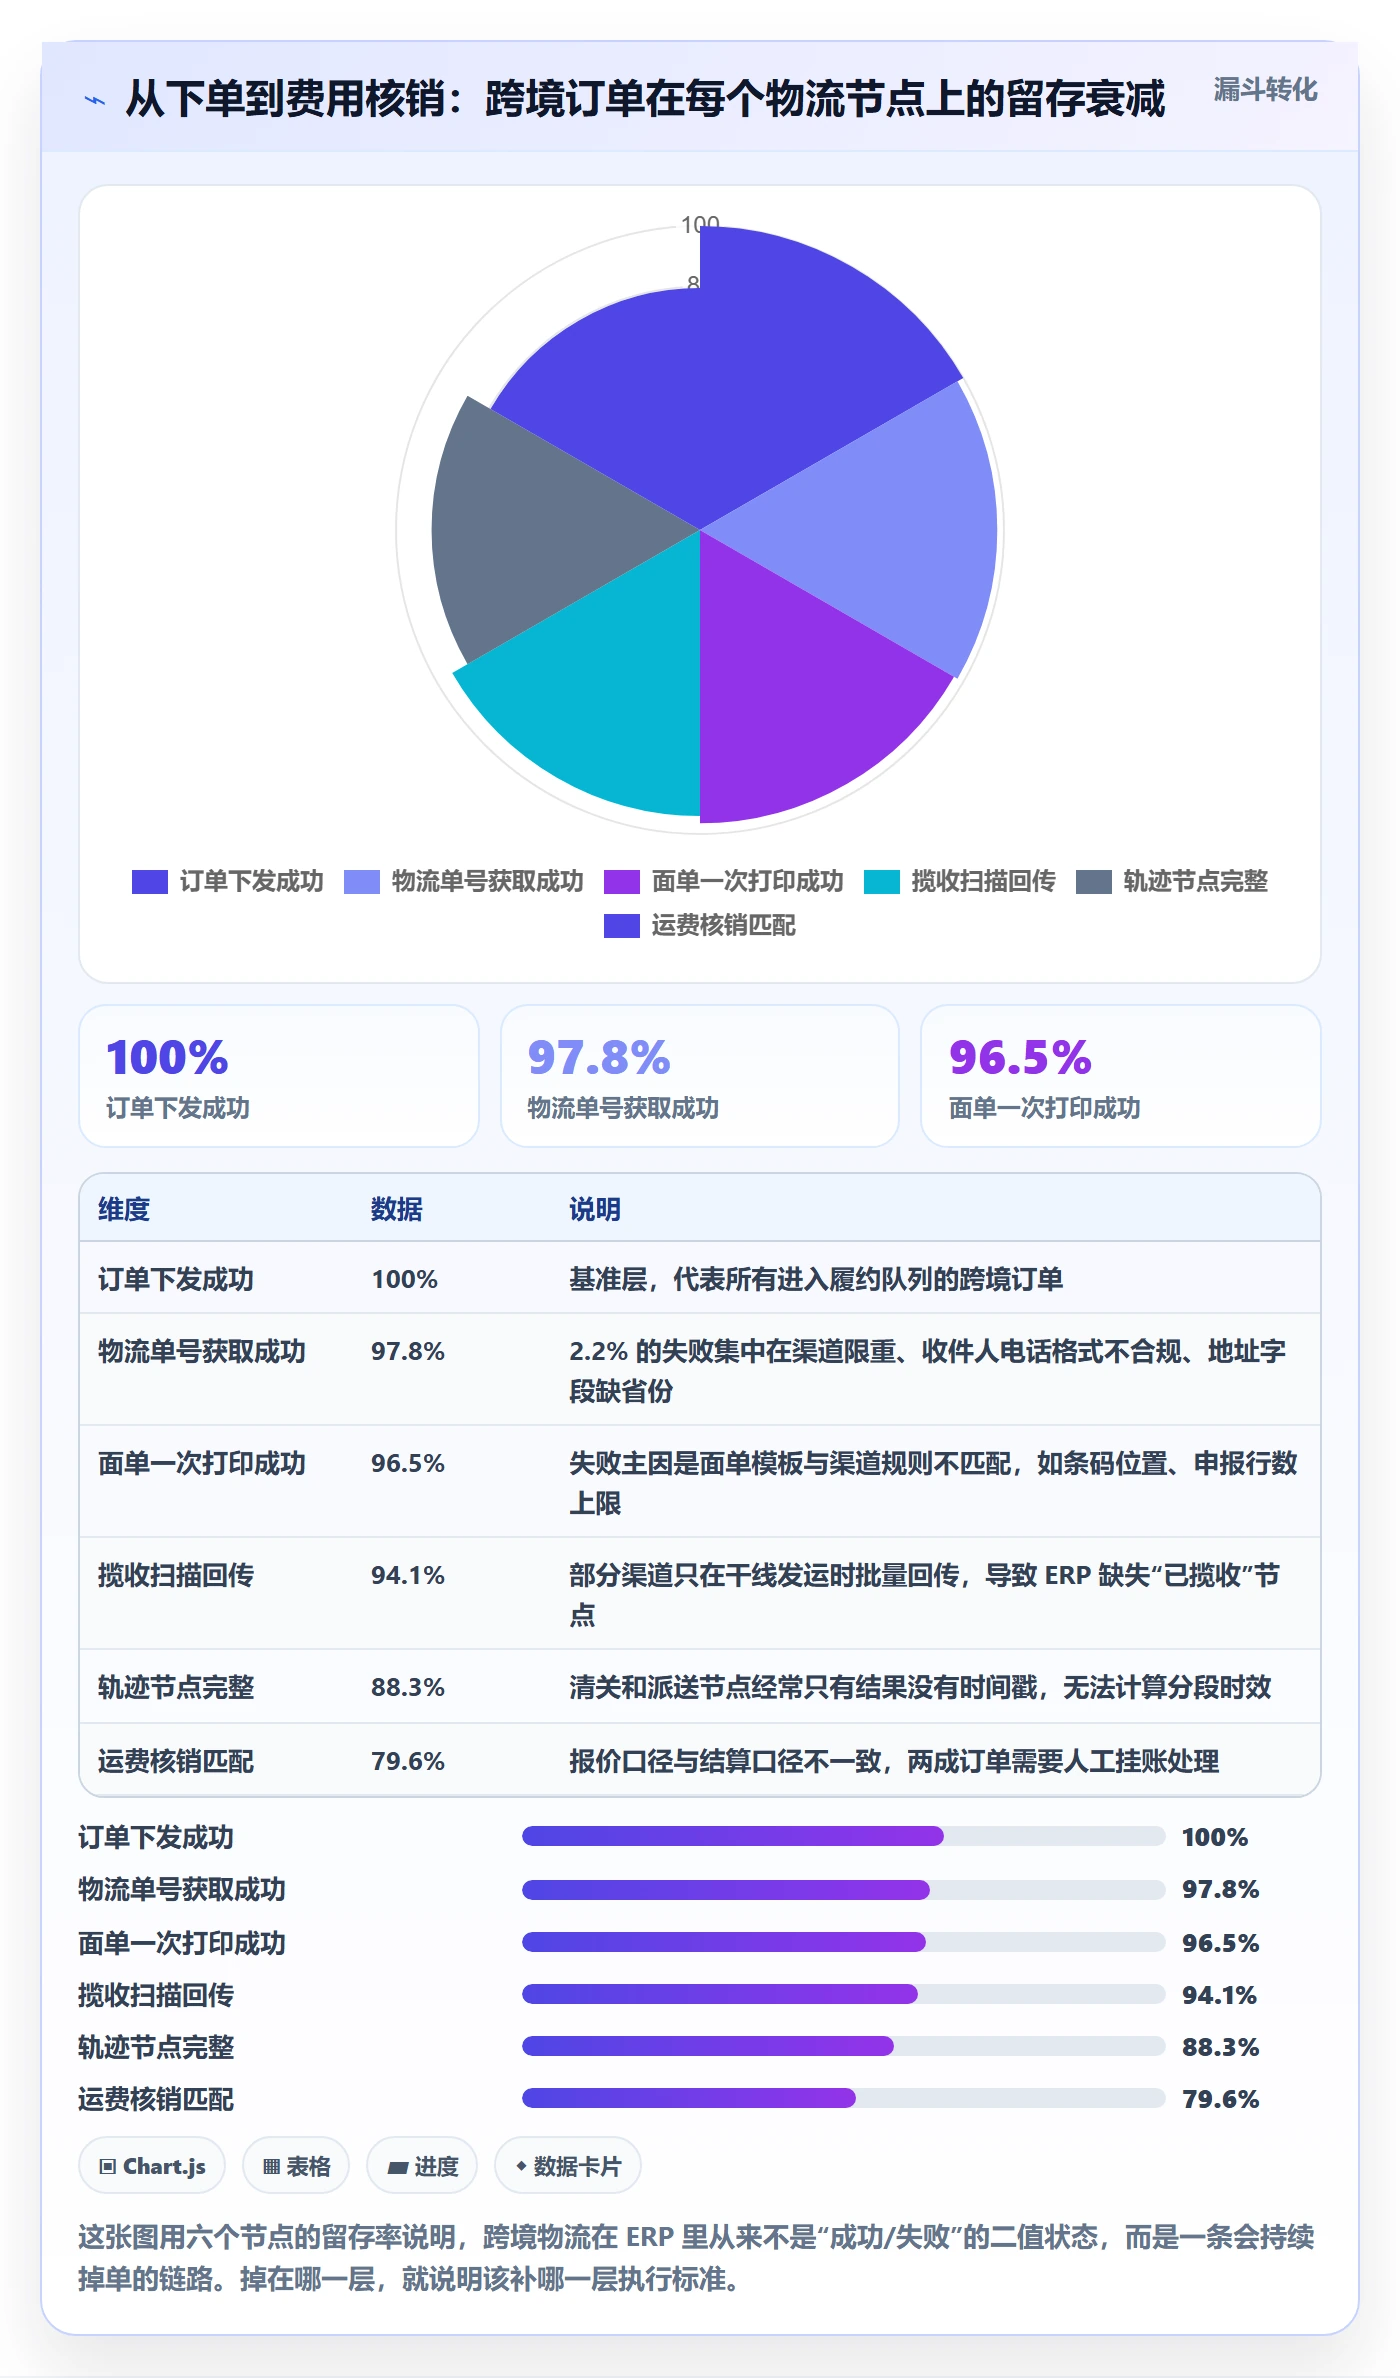Click the 订单下发成功 progress bar
1400x2378 pixels.
(844, 1836)
